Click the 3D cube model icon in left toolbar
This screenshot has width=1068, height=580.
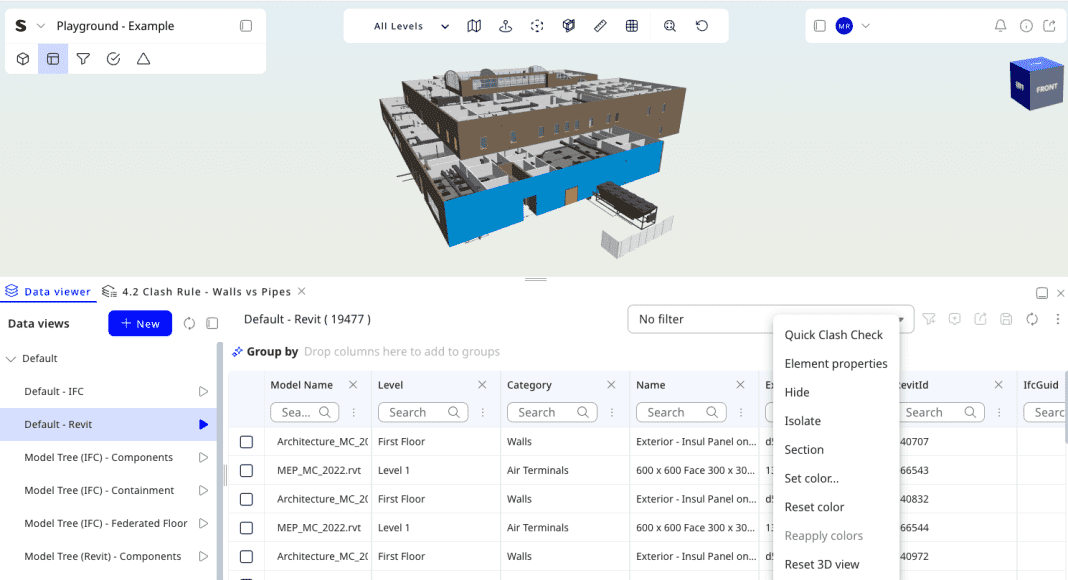pyautogui.click(x=23, y=59)
